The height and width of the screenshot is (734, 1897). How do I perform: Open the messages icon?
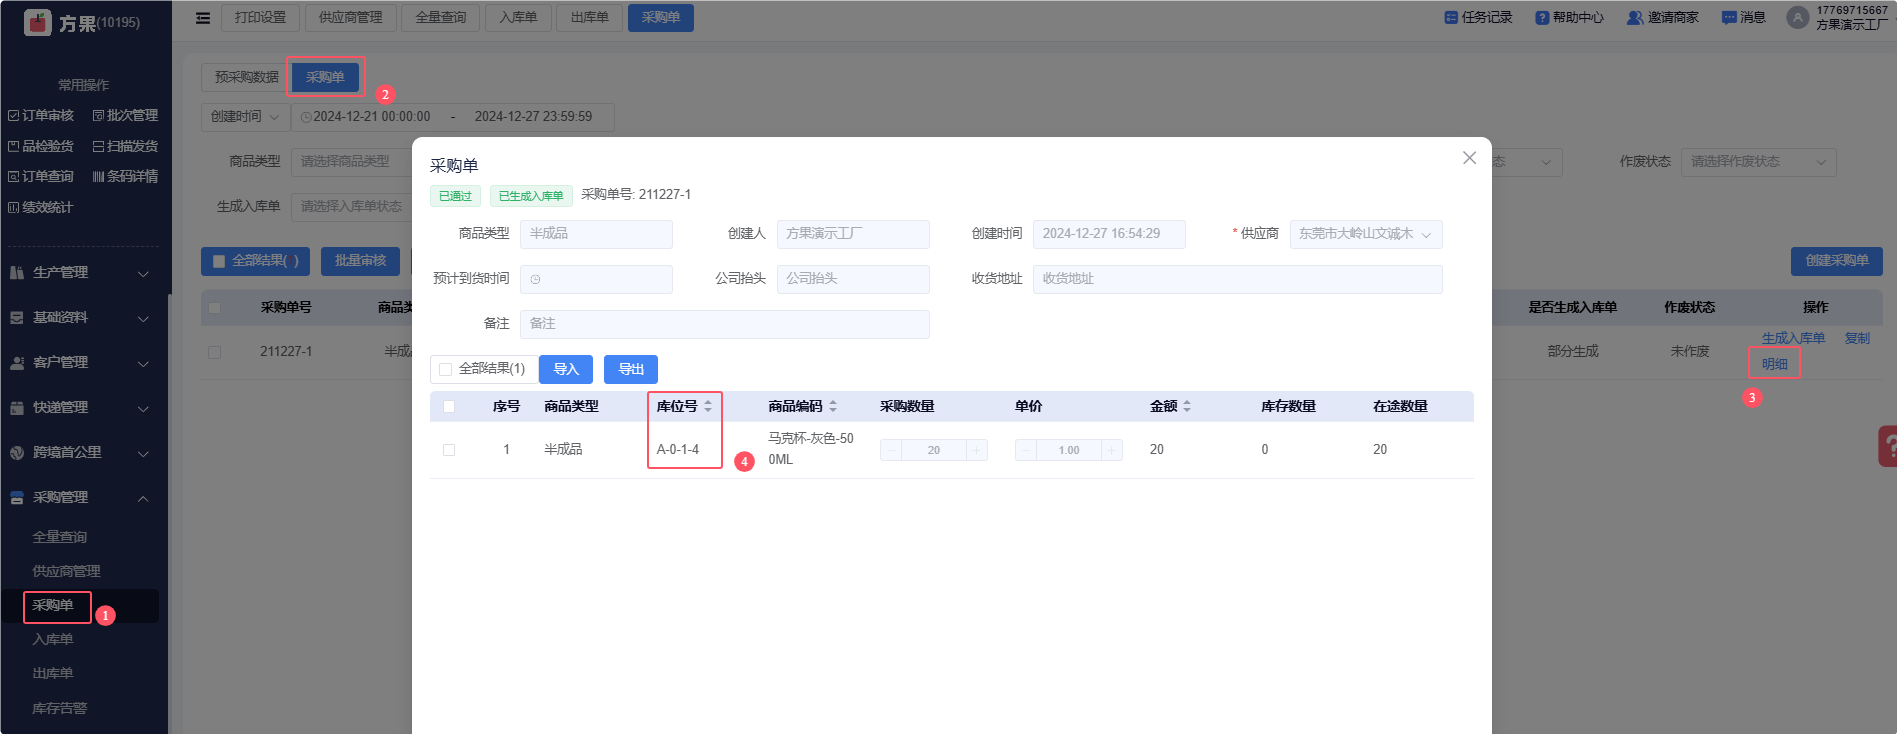click(x=1728, y=18)
